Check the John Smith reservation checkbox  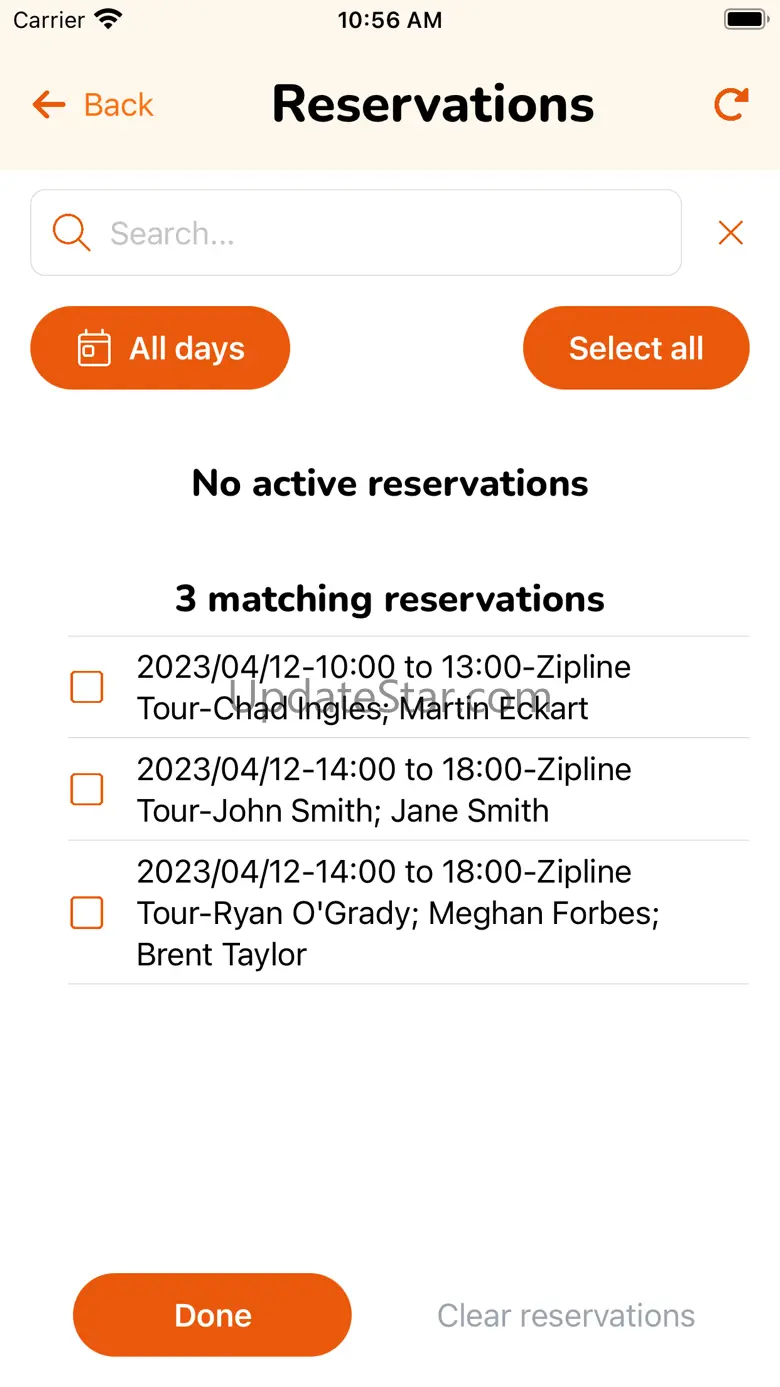pyautogui.click(x=87, y=789)
